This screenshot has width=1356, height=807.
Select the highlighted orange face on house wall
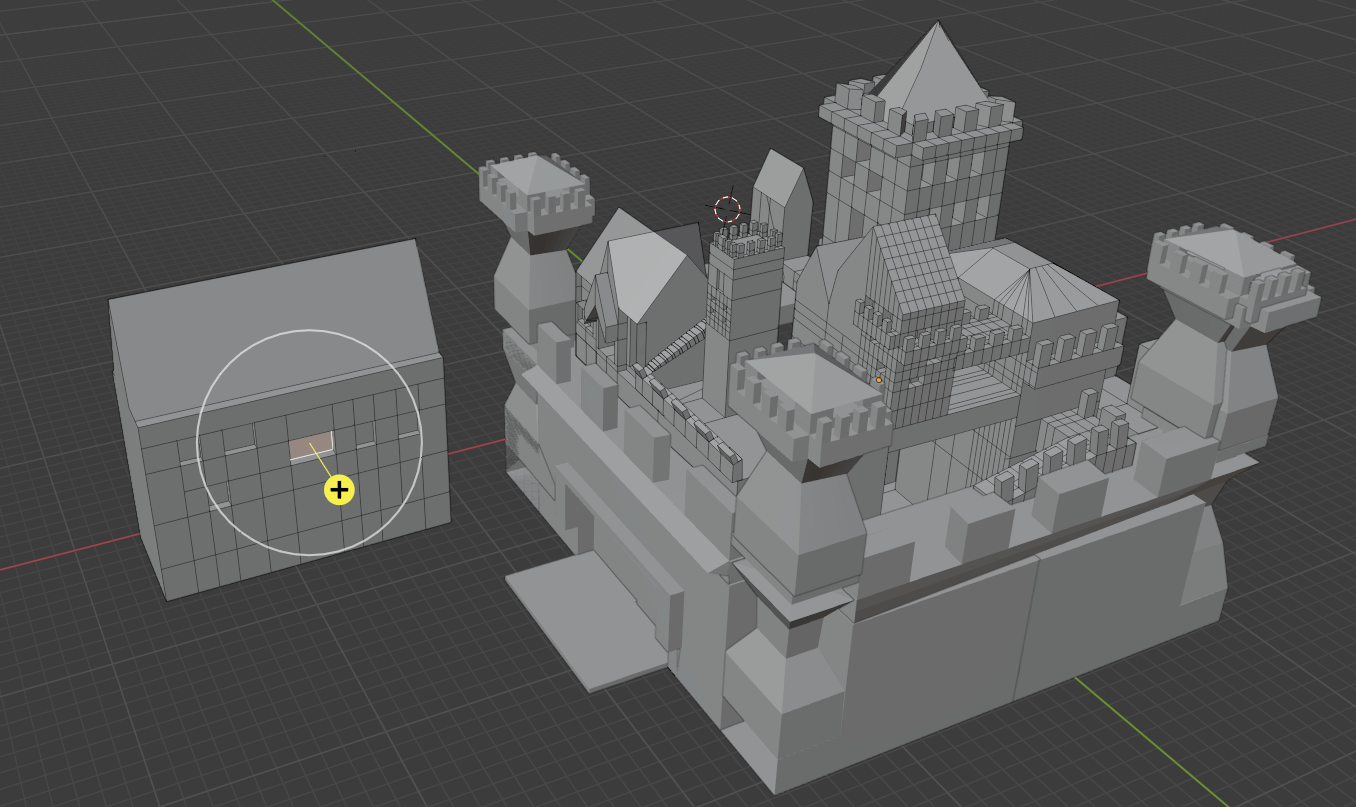[x=312, y=447]
